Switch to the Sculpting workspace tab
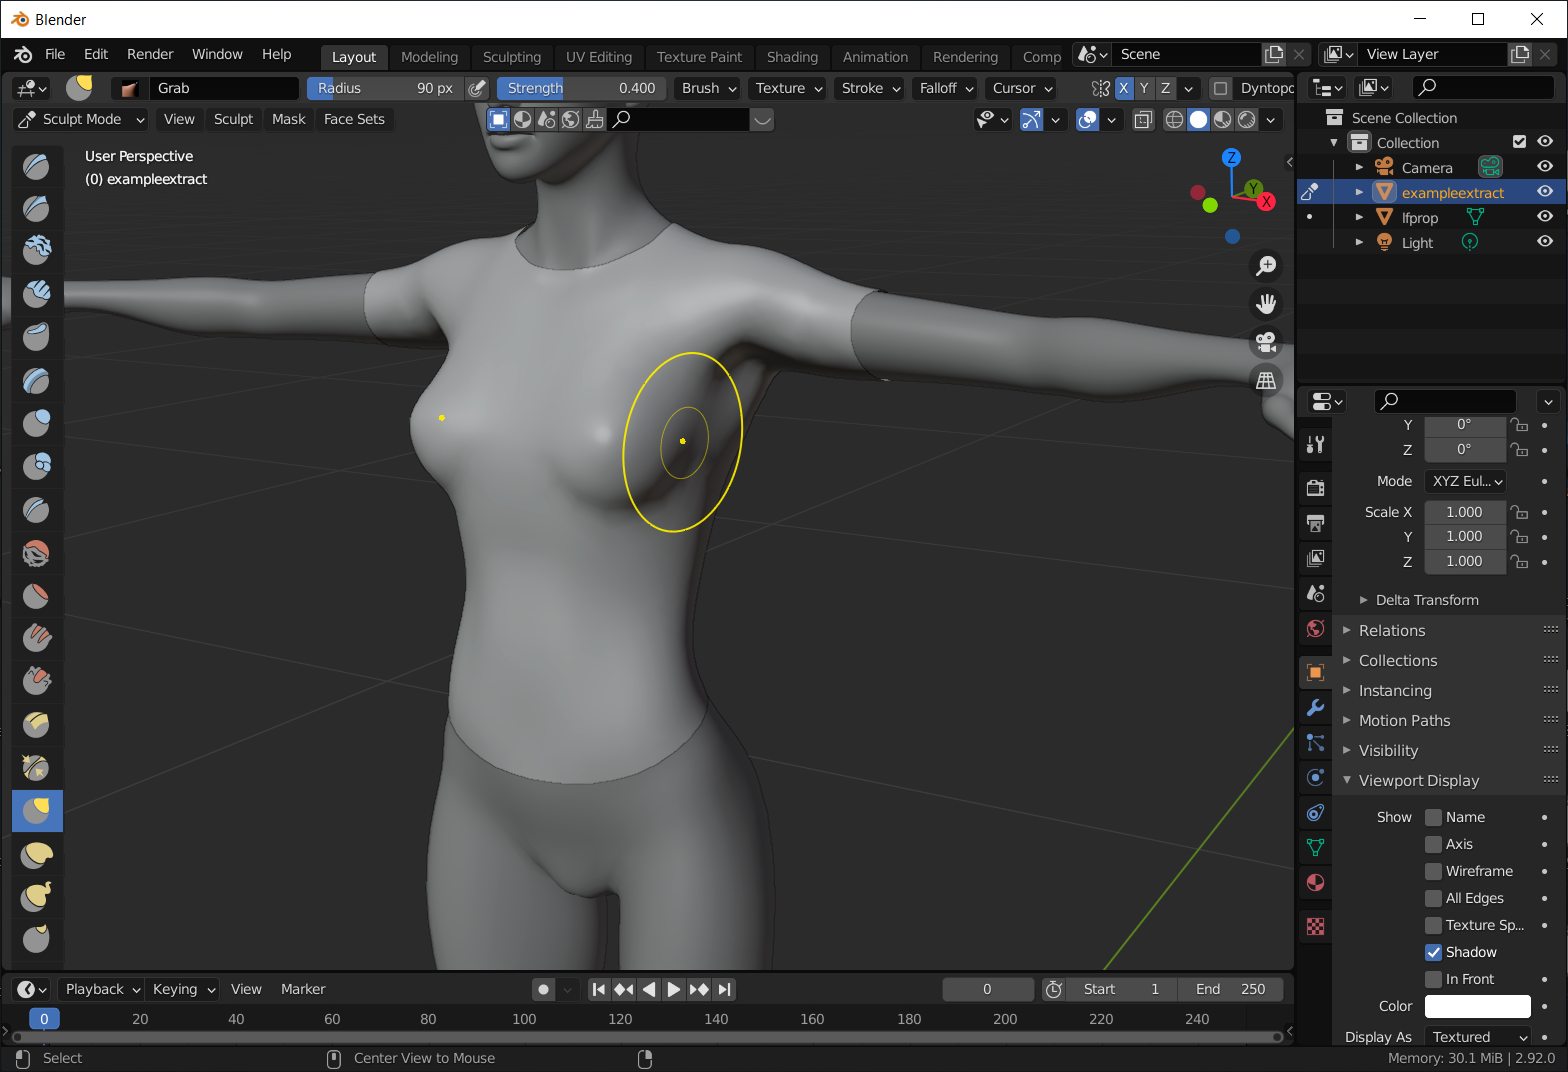Viewport: 1568px width, 1072px height. tap(511, 57)
